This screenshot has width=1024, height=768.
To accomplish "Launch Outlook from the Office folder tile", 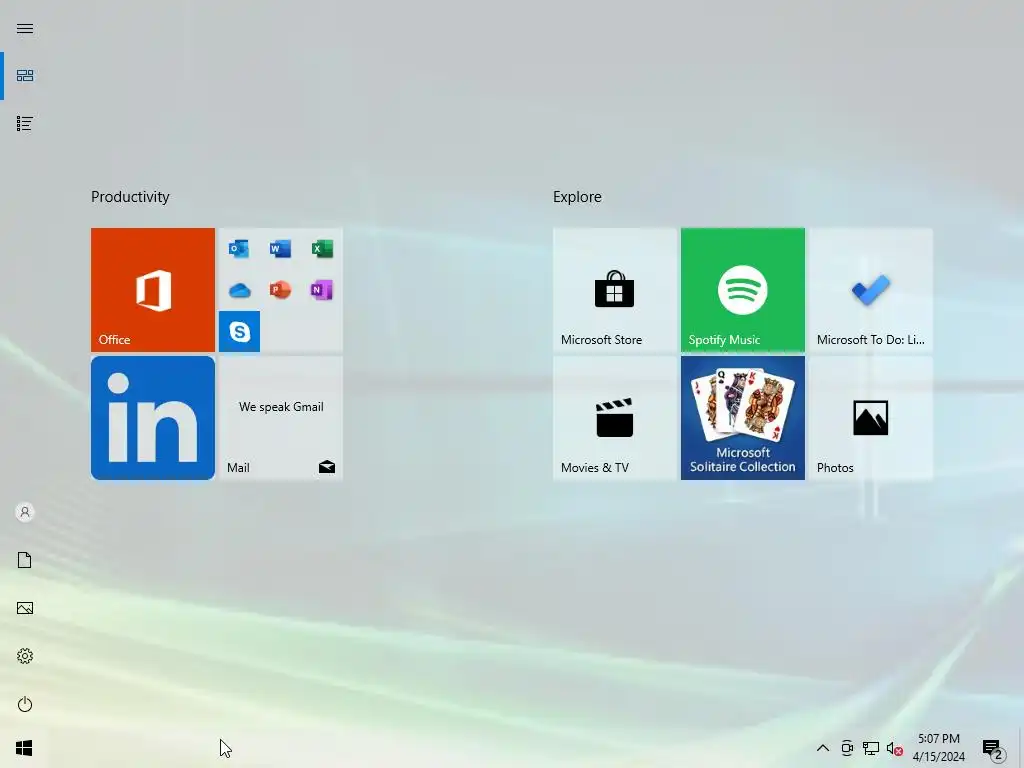I will (x=239, y=249).
